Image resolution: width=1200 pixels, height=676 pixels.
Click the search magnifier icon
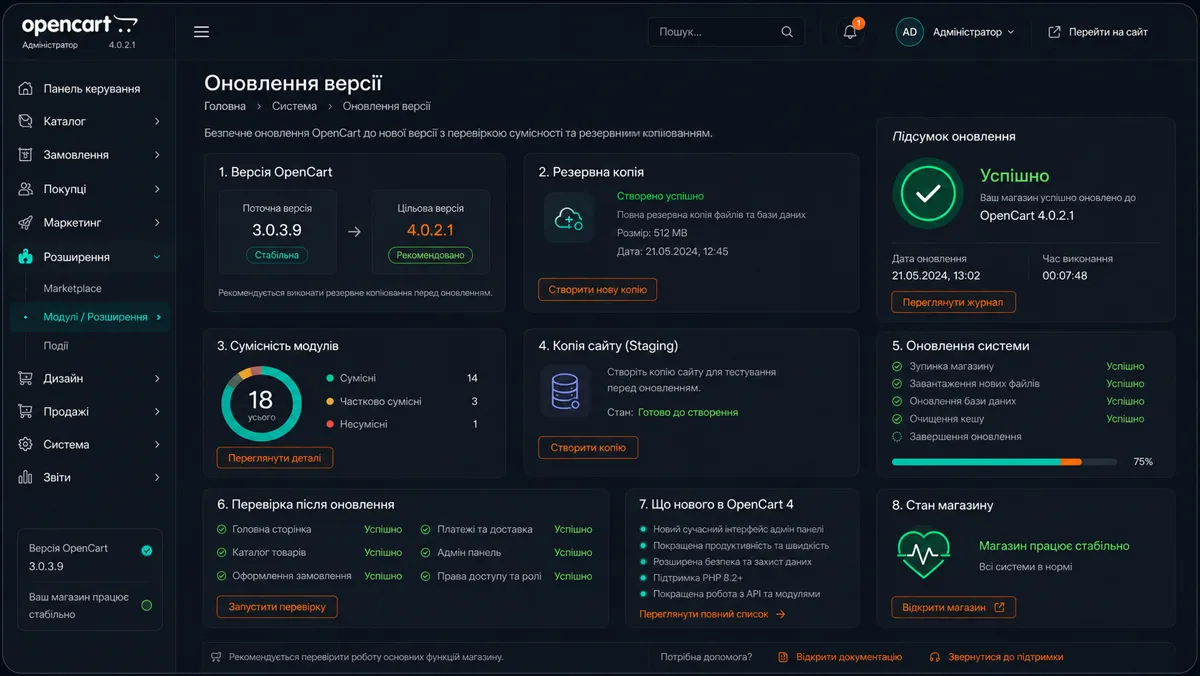[x=787, y=32]
